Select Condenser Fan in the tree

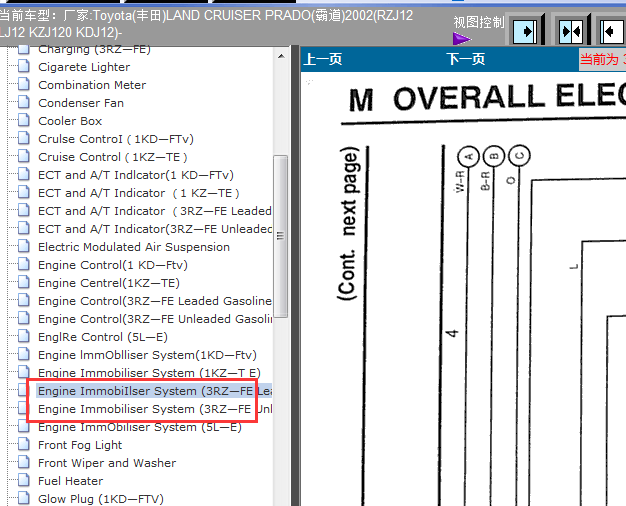pyautogui.click(x=81, y=103)
